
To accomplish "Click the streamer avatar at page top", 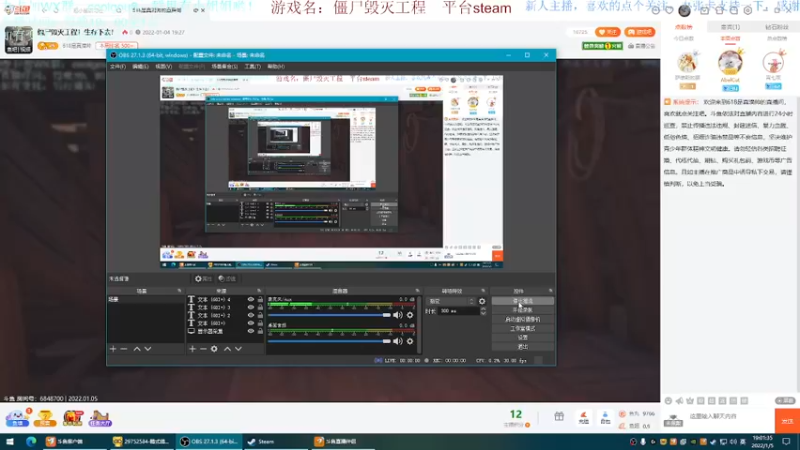I will [18, 40].
